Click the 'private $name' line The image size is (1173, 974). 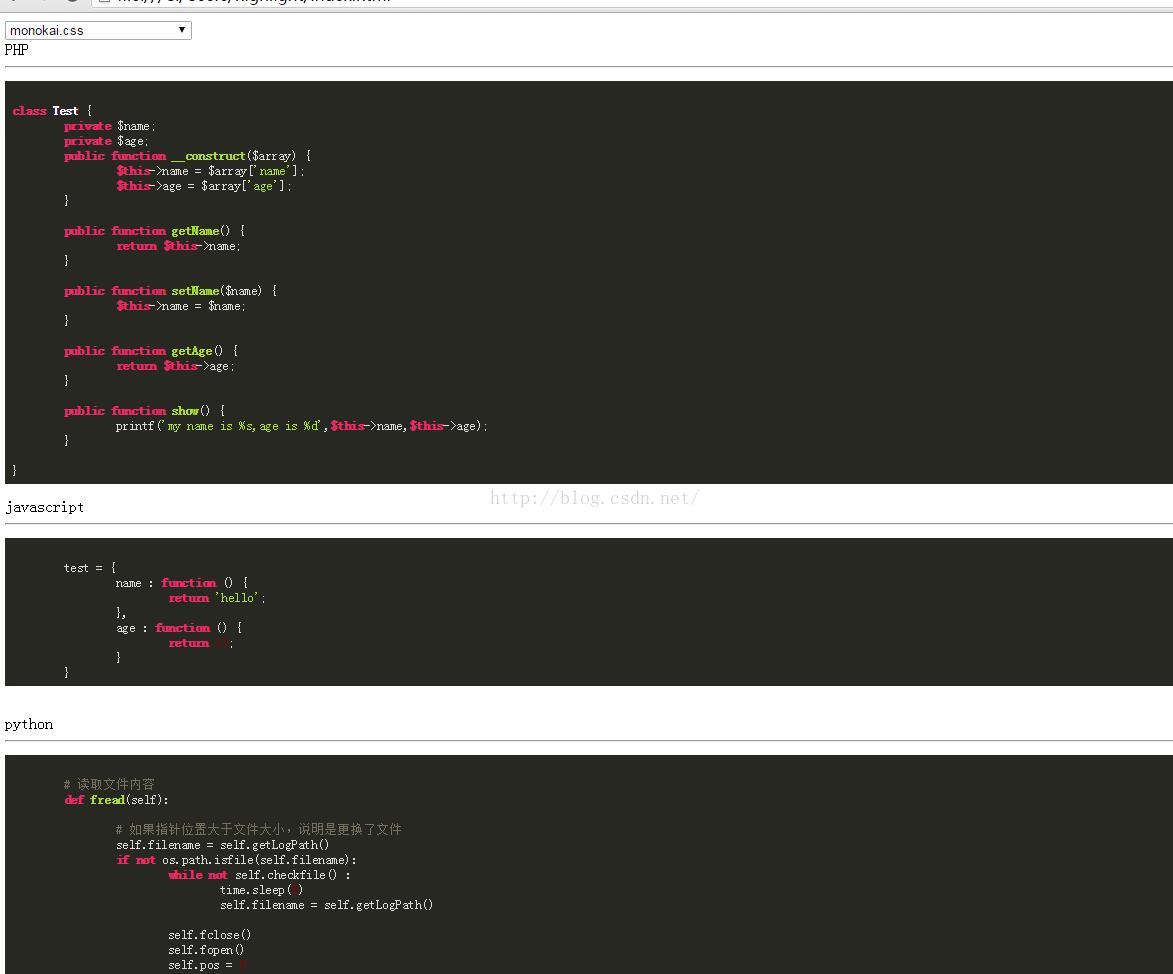pos(110,126)
